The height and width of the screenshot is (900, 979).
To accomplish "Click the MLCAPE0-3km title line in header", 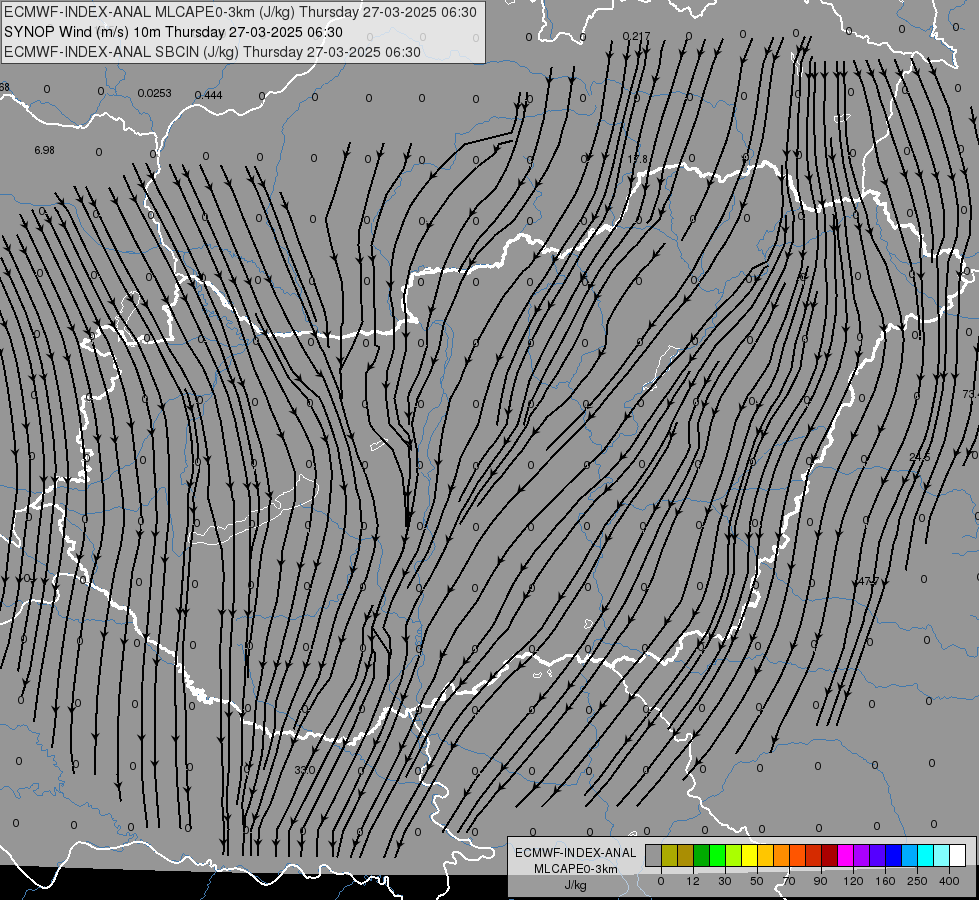I will pos(240,12).
